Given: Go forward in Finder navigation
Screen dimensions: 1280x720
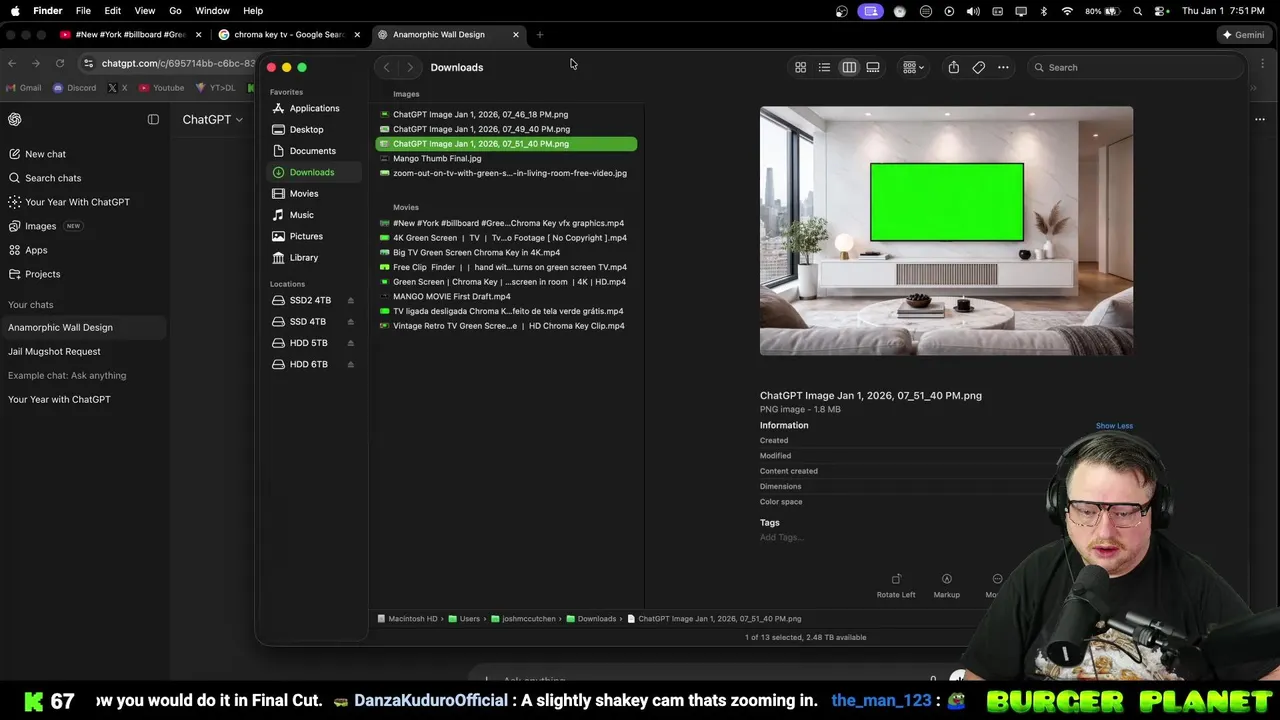Looking at the screenshot, I should point(409,67).
